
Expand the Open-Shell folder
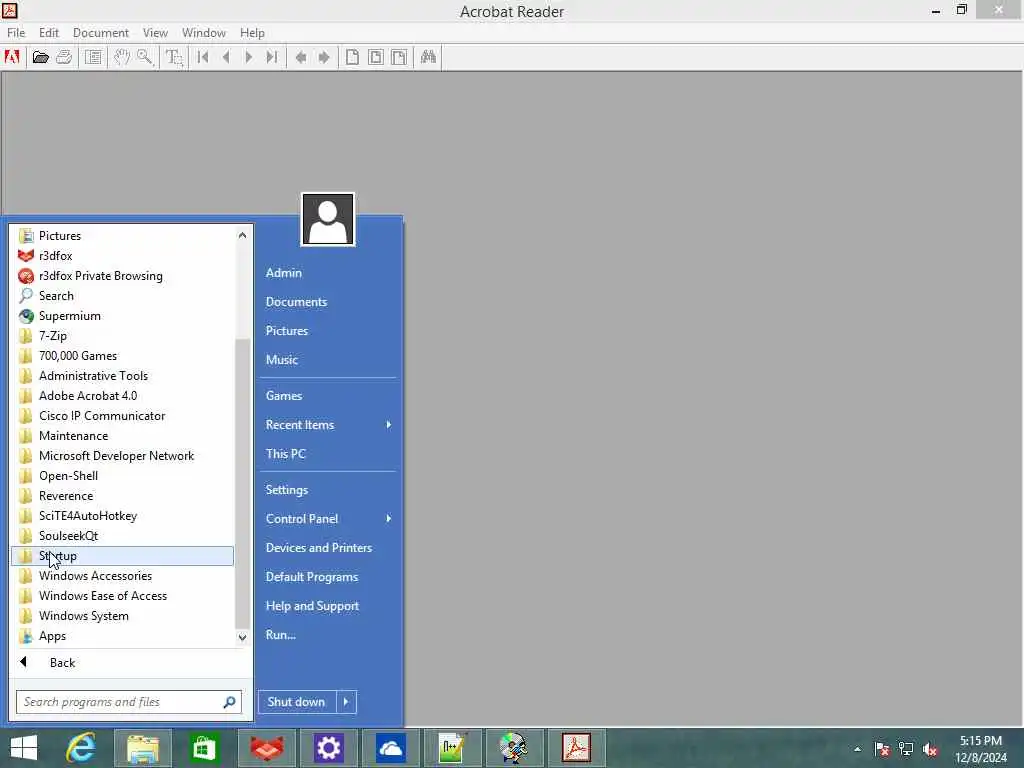click(123, 476)
